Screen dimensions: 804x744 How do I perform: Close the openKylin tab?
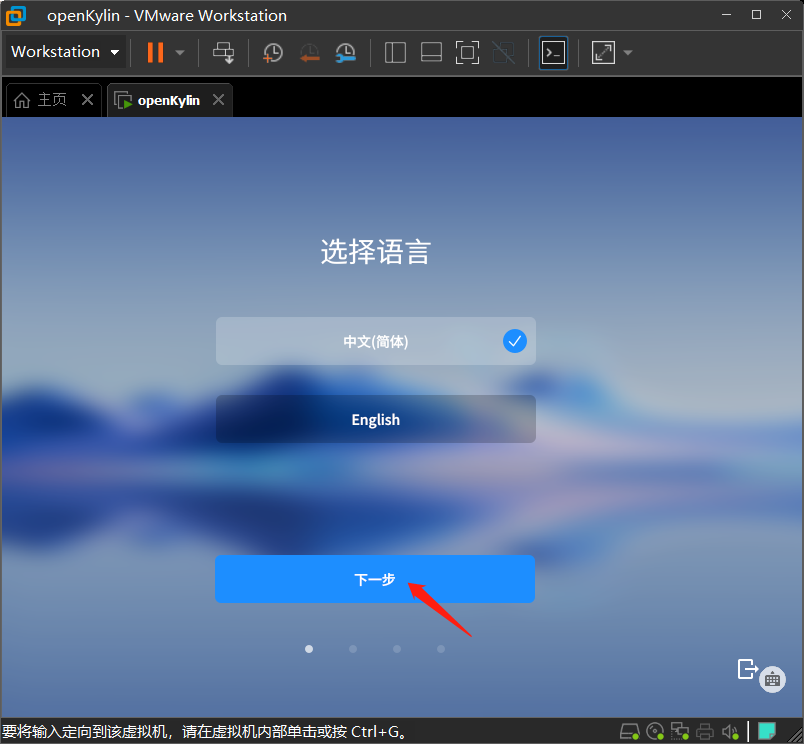point(218,99)
